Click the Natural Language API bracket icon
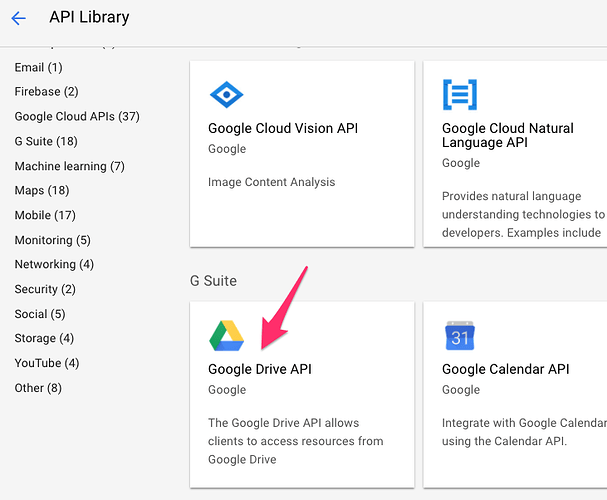This screenshot has width=607, height=500. point(460,95)
